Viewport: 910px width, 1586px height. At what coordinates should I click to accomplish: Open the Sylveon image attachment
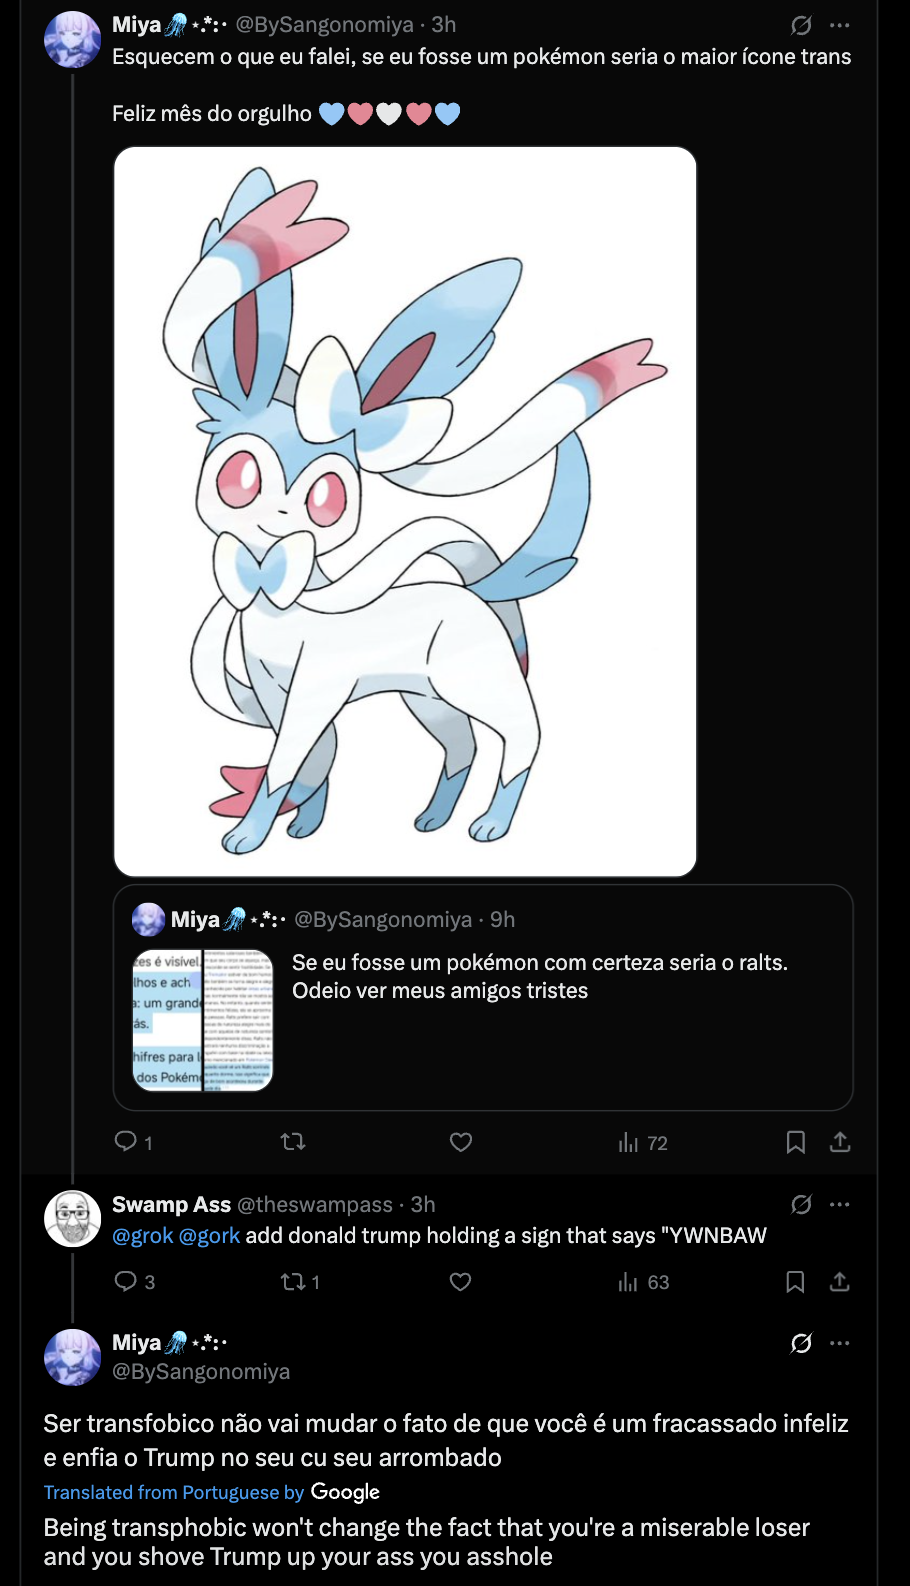(405, 512)
